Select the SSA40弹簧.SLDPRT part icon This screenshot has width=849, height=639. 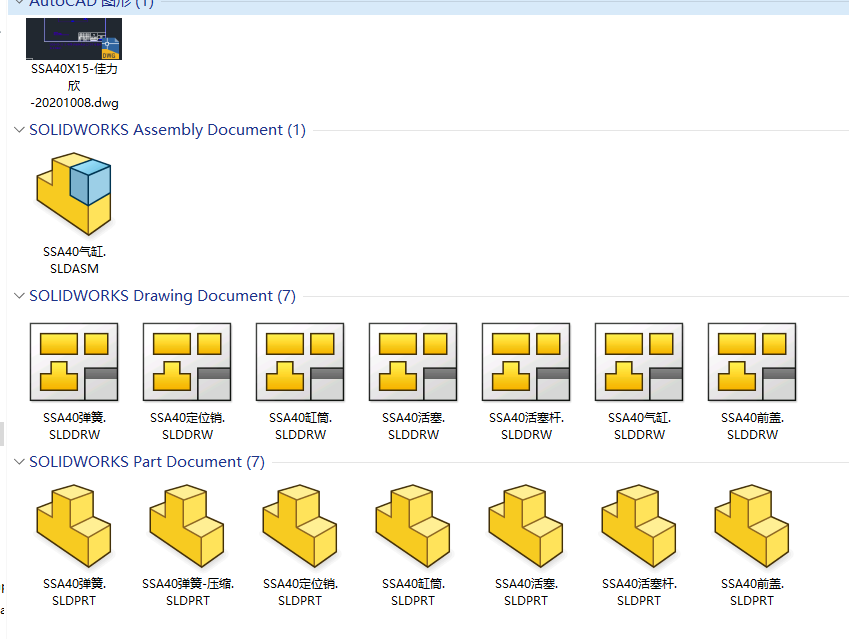(74, 526)
